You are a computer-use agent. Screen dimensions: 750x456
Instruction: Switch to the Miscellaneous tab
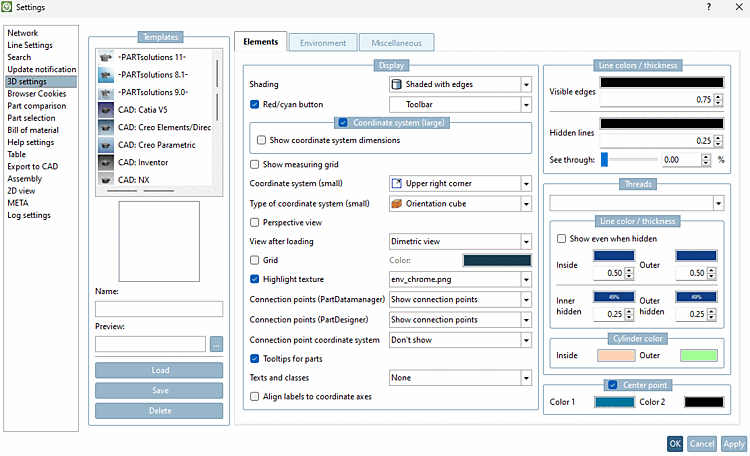click(x=397, y=43)
